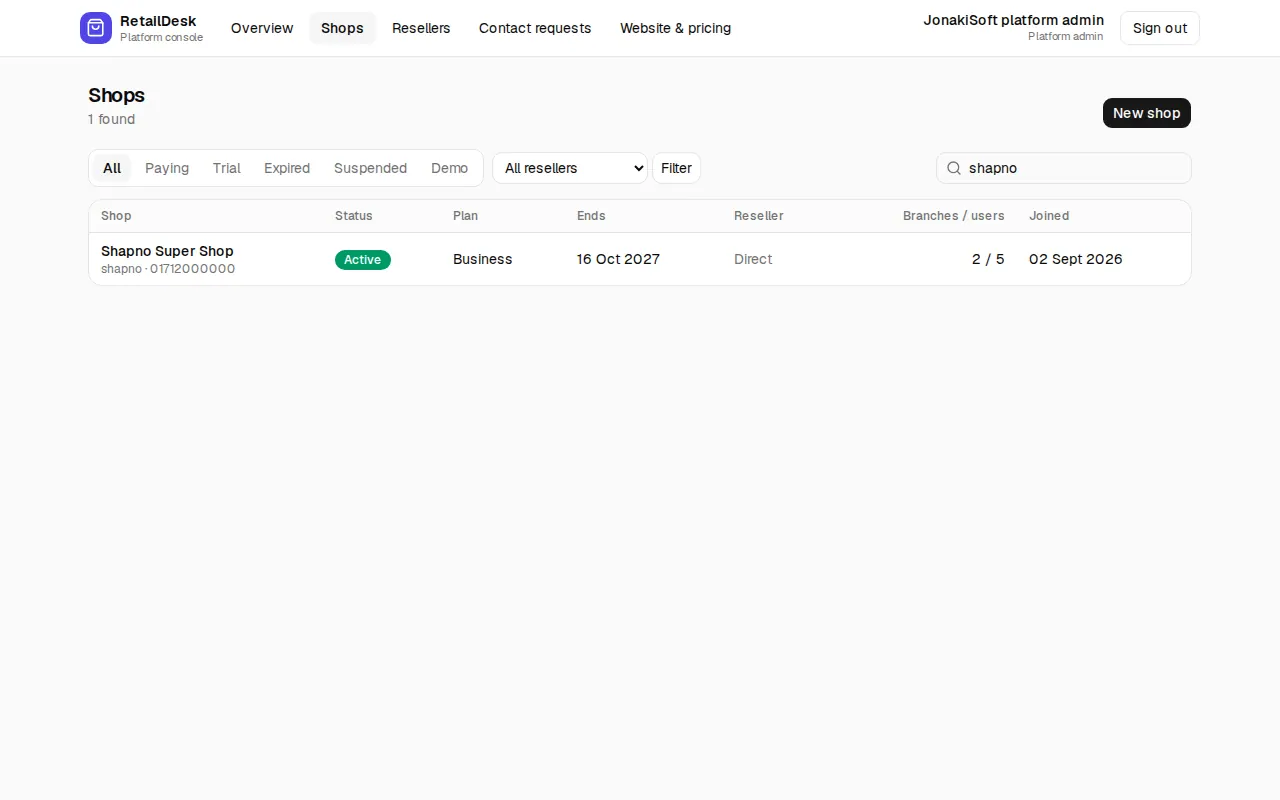Click the Reseller column header

coord(759,216)
